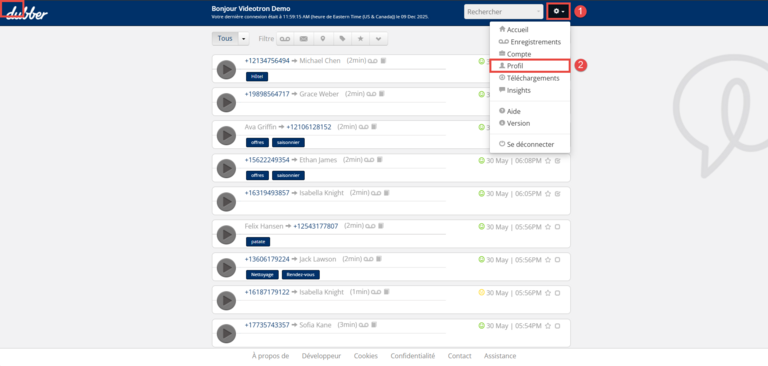Star the Ethan James recording
The image size is (768, 366).
point(548,160)
